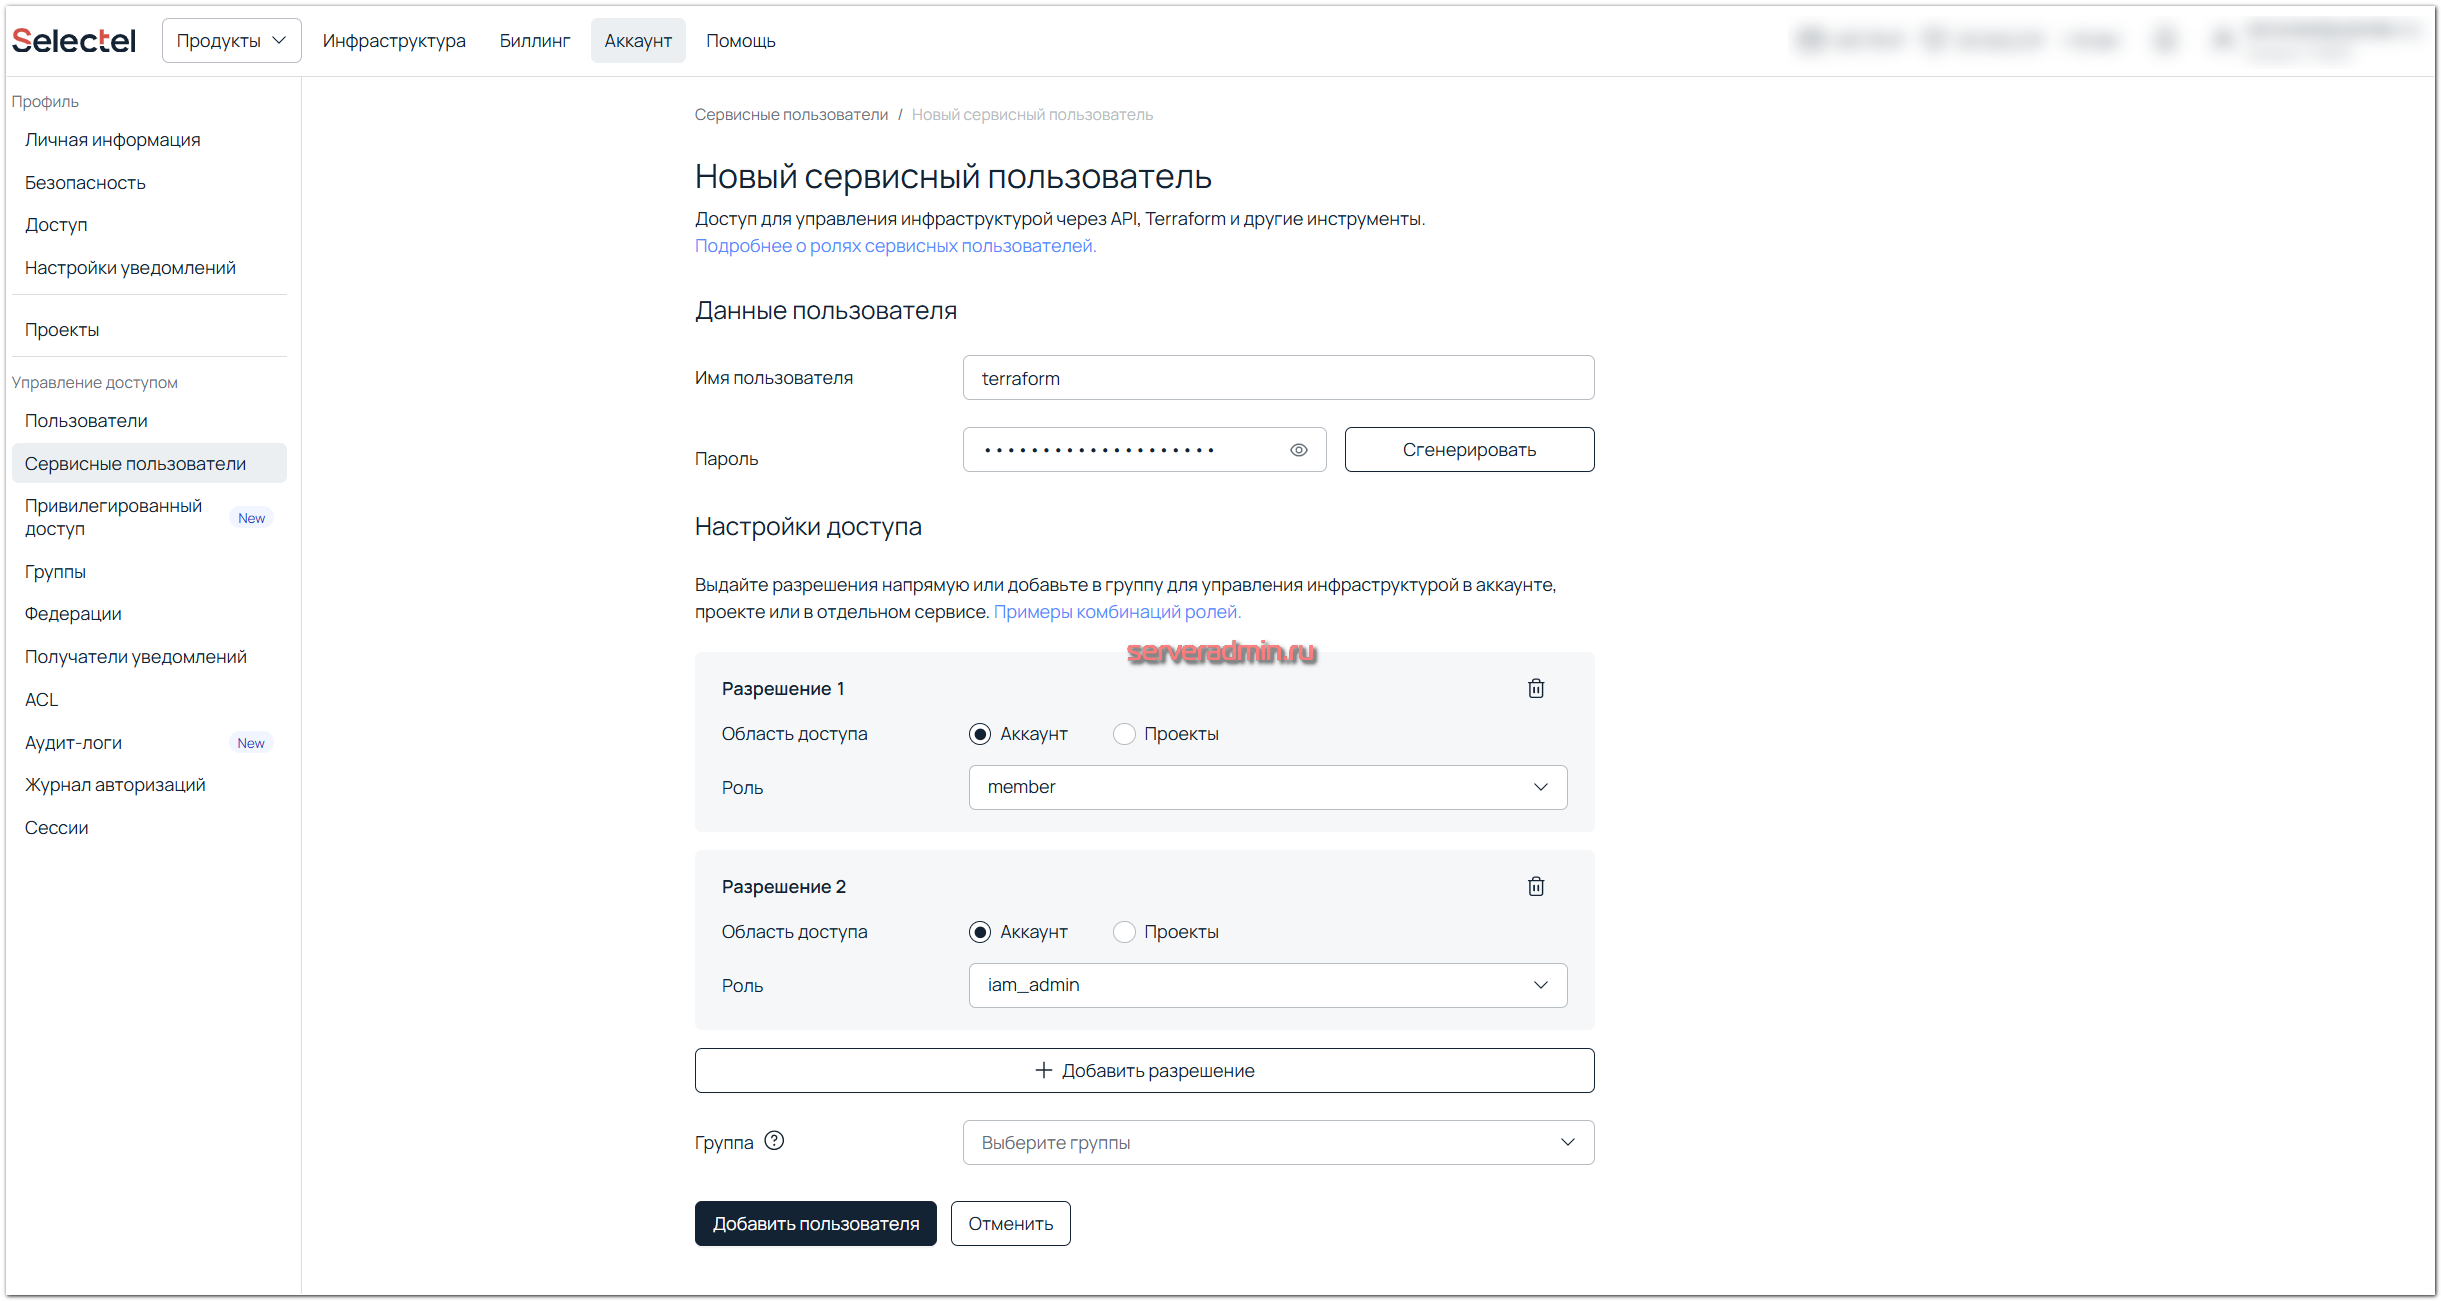Viewport: 2441px width, 1301px height.
Task: Open the Примеры комбинаций ролей link
Action: tap(1116, 612)
